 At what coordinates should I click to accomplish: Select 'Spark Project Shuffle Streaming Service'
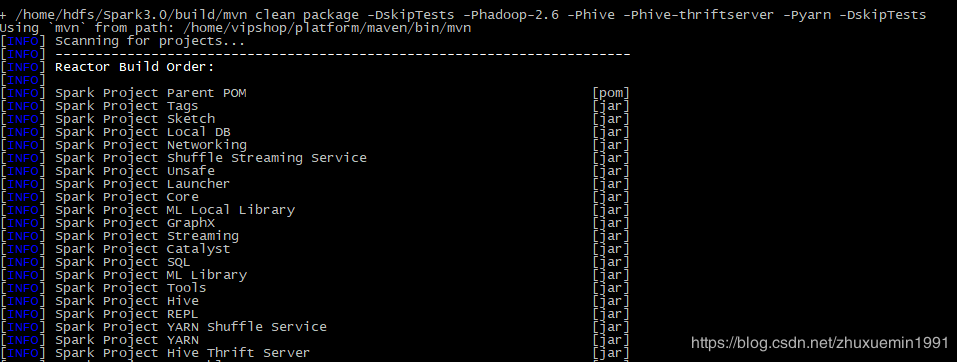coord(211,158)
